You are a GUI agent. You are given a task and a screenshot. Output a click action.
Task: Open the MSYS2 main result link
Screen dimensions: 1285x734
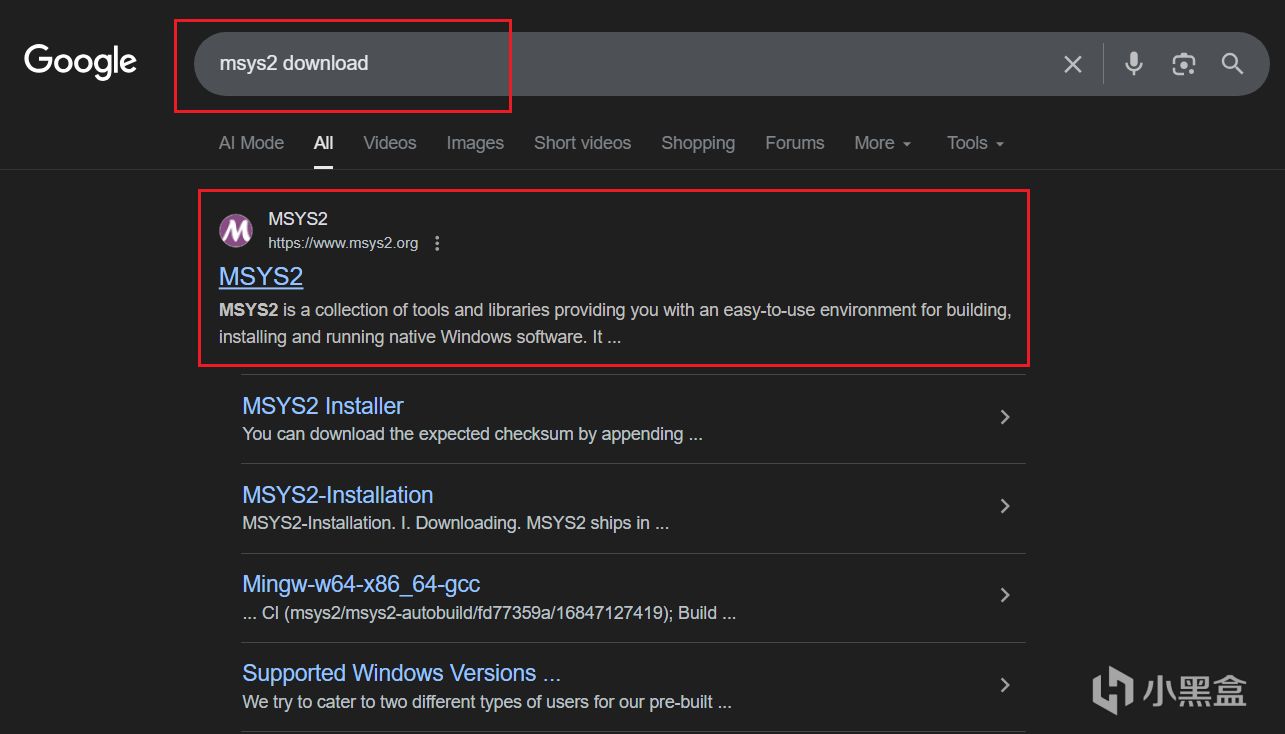[x=261, y=277]
